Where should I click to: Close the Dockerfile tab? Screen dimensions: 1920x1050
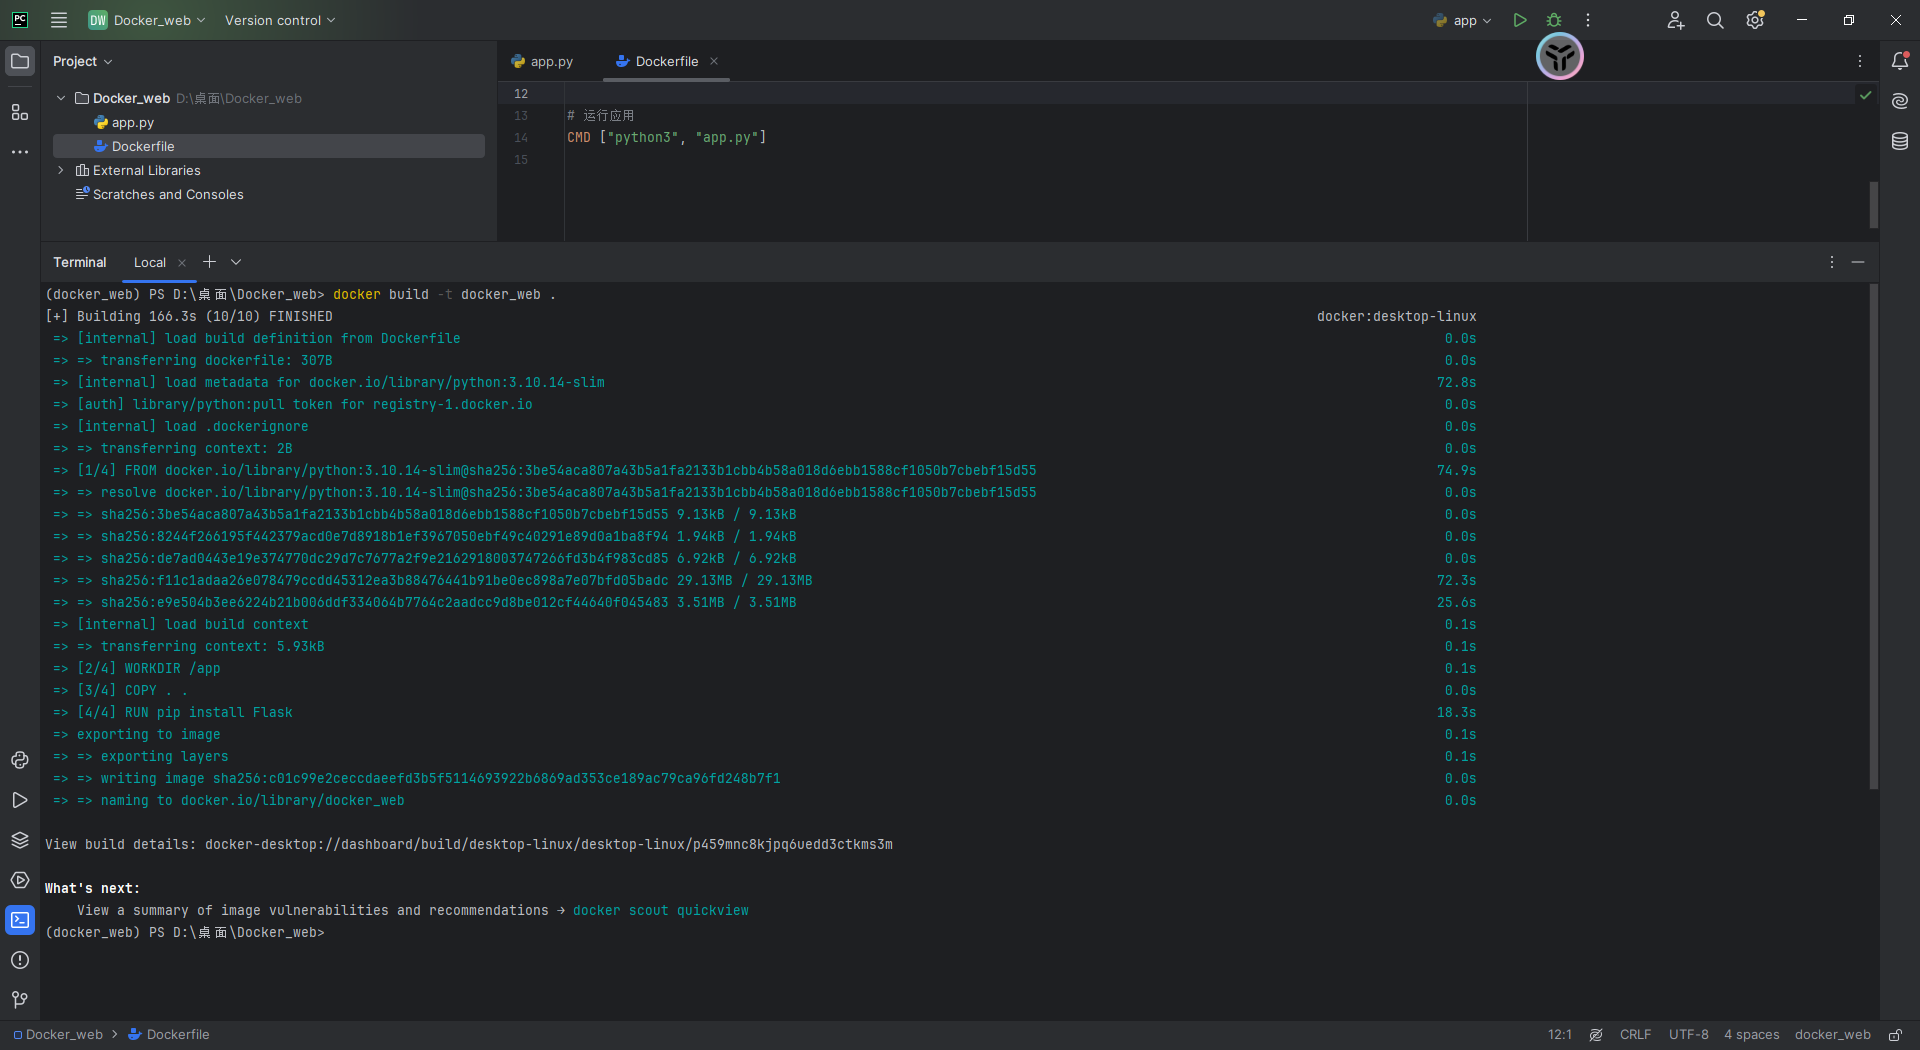[x=714, y=61]
